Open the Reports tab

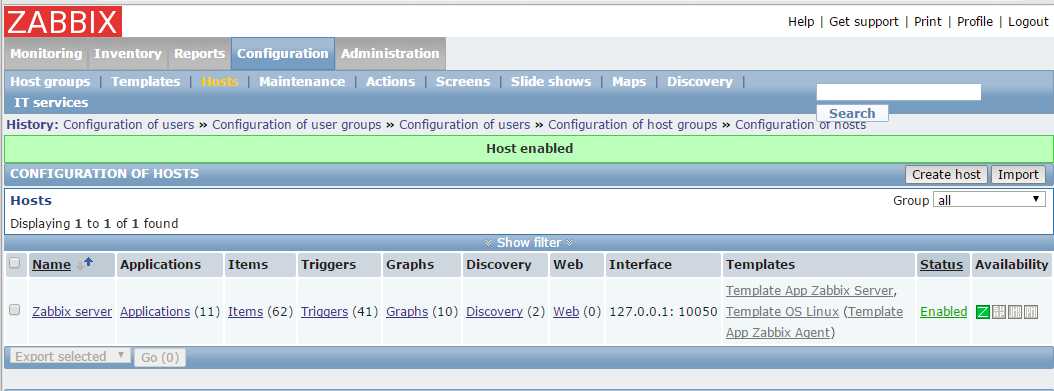(x=199, y=54)
